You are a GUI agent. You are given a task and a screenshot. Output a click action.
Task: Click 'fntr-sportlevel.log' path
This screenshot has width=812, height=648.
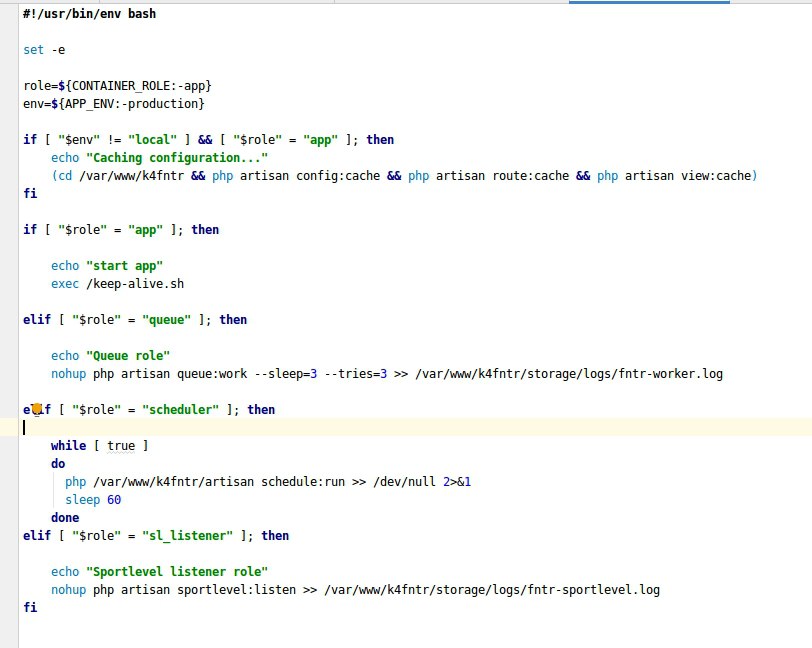[593, 589]
